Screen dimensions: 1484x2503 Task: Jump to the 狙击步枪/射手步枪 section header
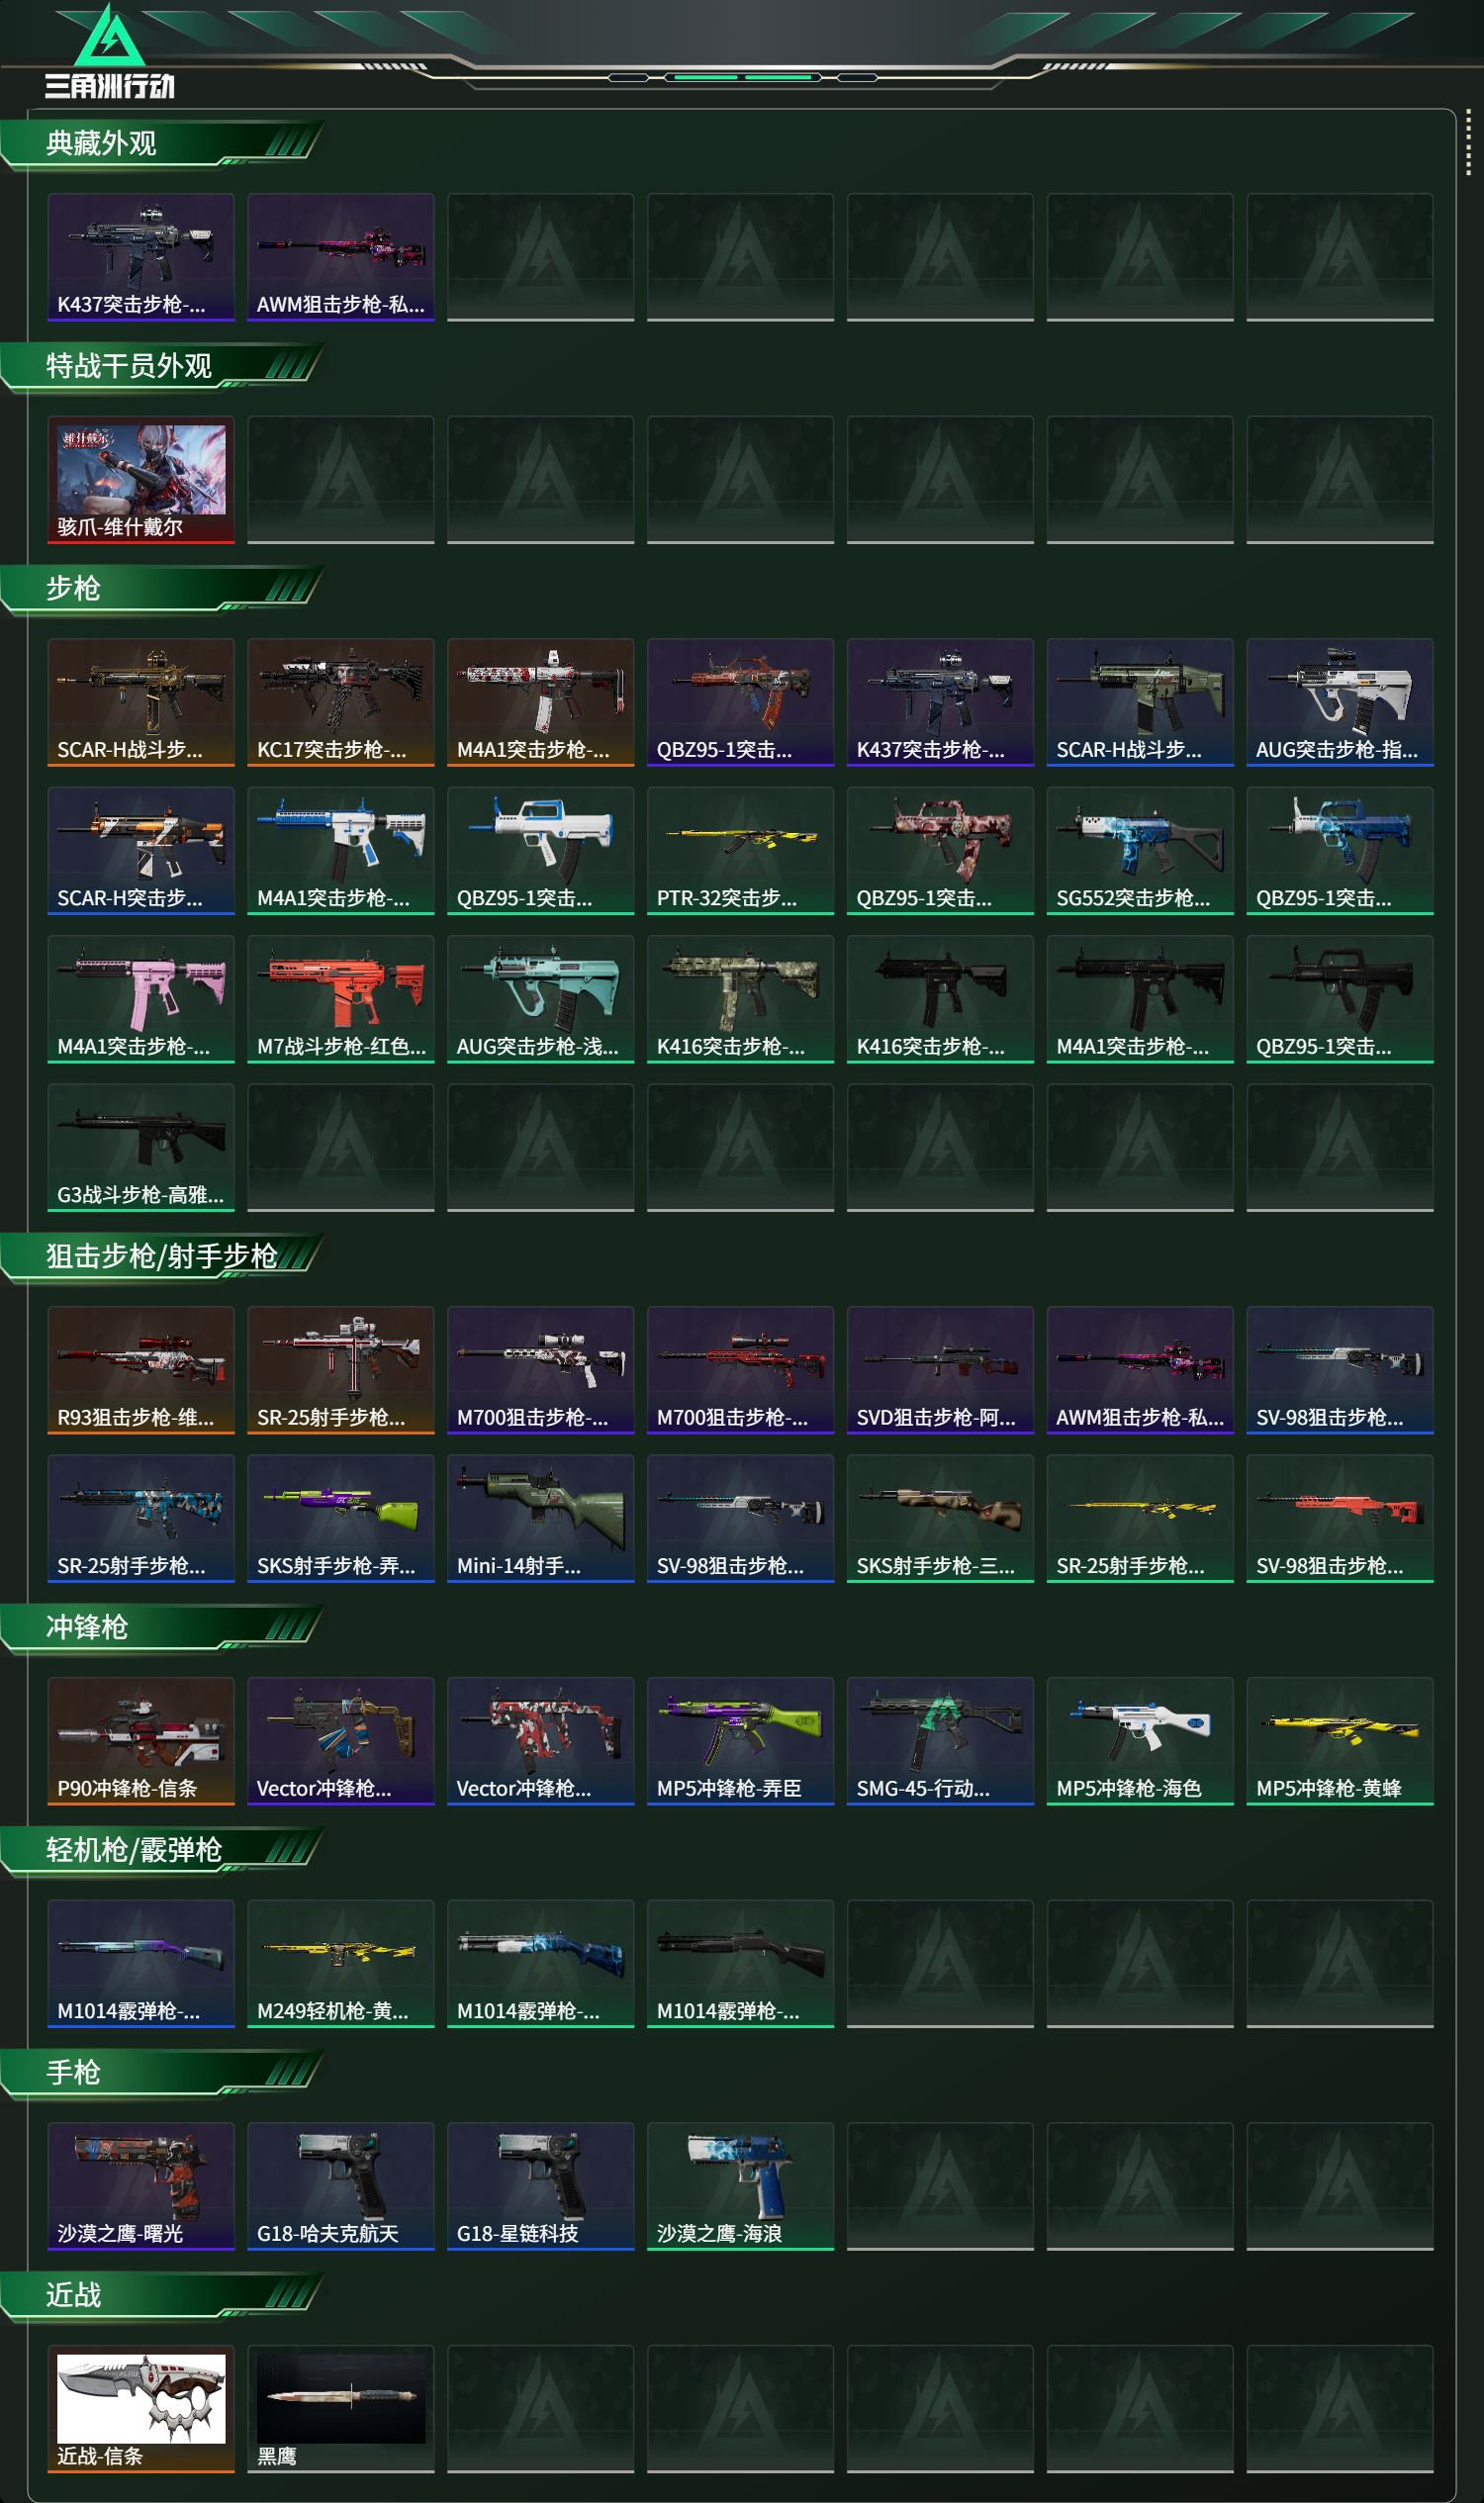tap(162, 1256)
